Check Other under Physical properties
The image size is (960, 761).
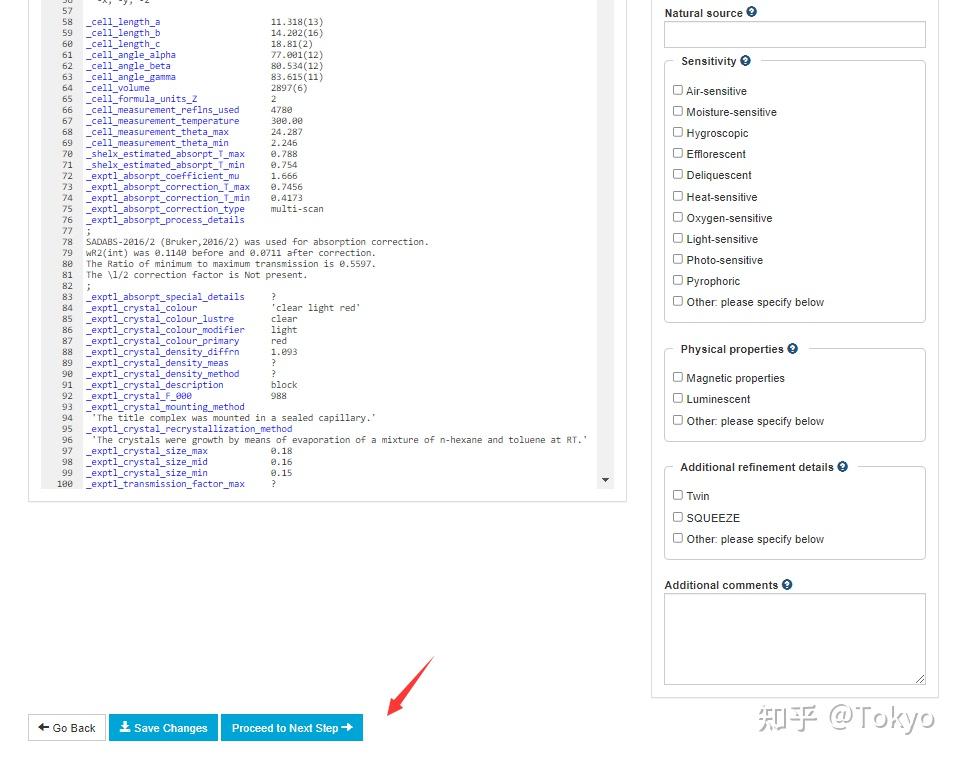[x=678, y=420]
